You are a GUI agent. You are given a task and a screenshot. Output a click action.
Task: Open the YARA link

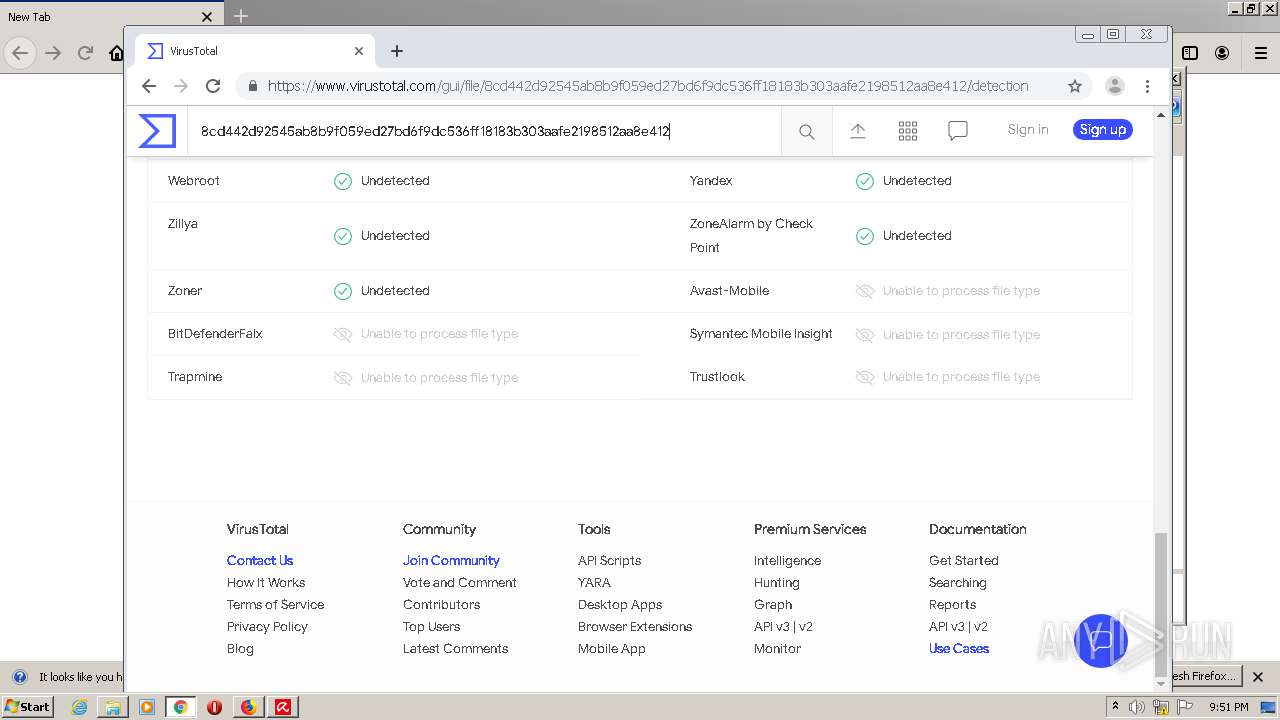594,583
